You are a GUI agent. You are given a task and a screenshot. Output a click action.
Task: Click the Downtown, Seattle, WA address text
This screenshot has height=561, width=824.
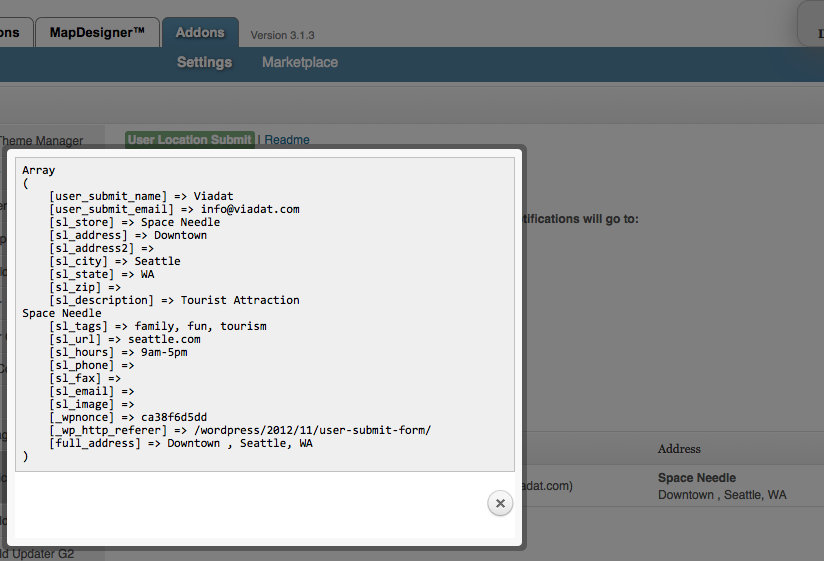[721, 495]
